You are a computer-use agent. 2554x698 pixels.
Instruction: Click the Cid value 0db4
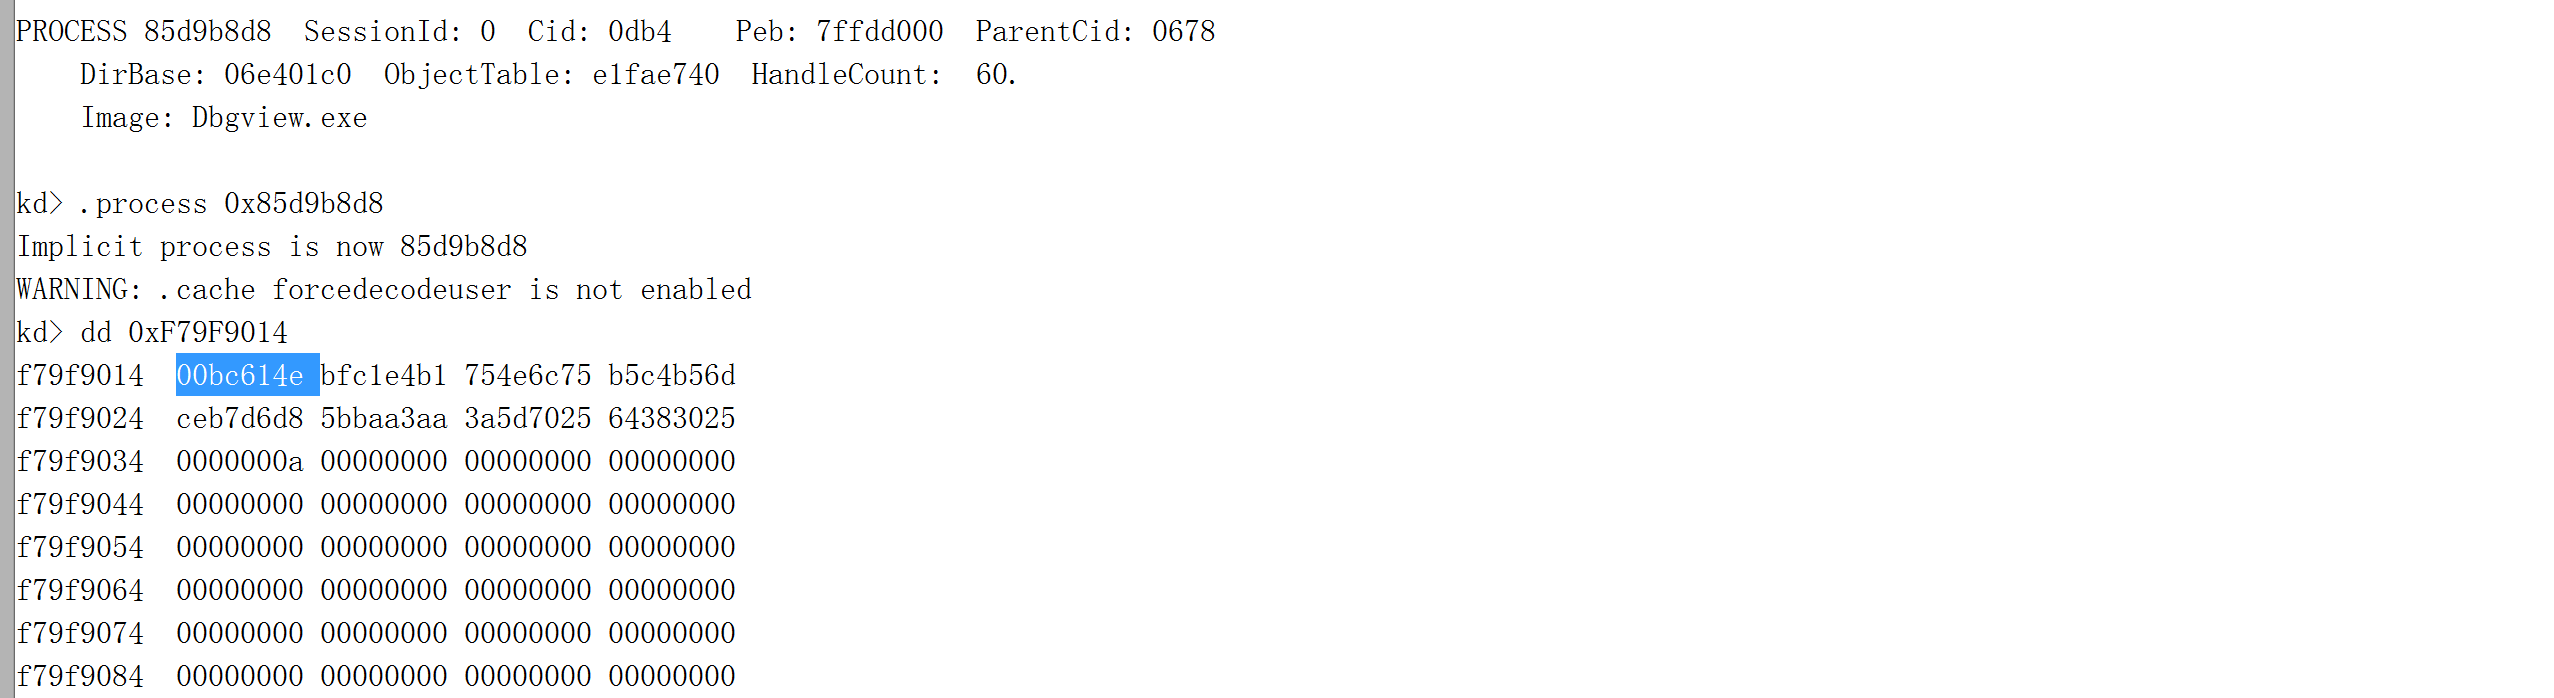pos(639,32)
